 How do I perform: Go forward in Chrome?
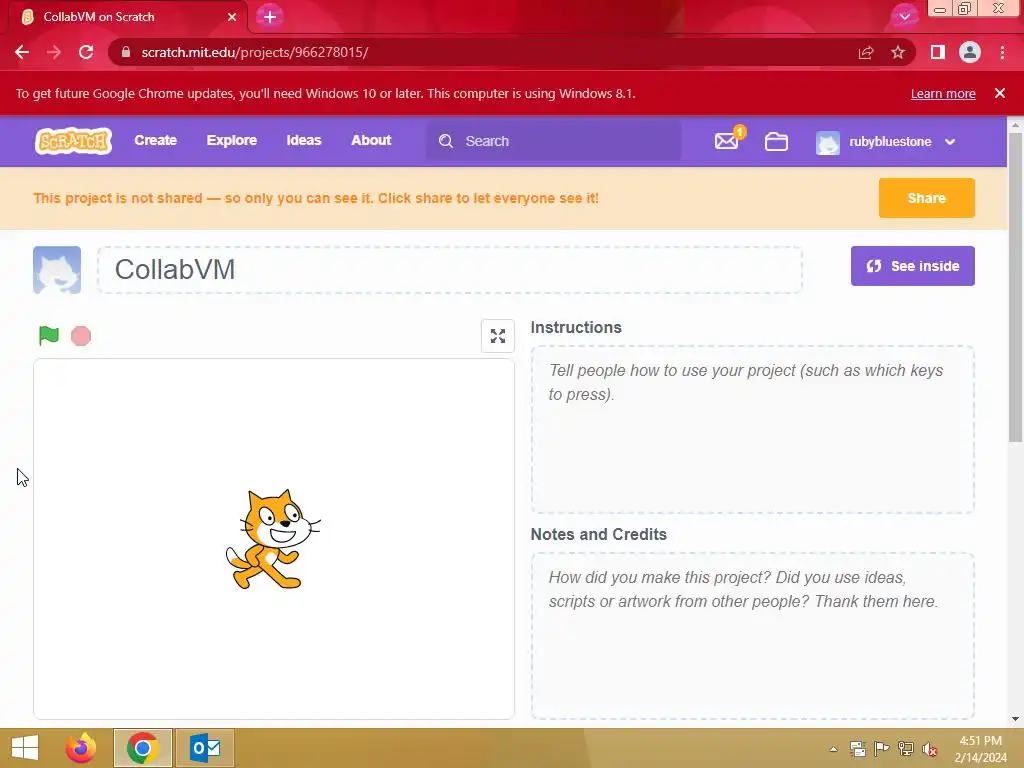[x=54, y=52]
